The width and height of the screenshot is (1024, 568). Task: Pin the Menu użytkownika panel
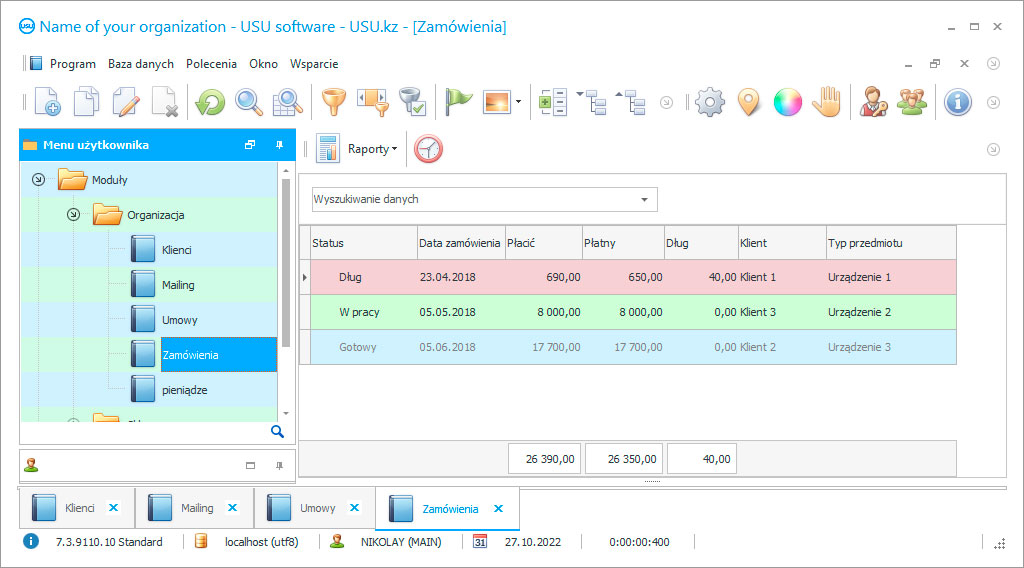[x=279, y=145]
